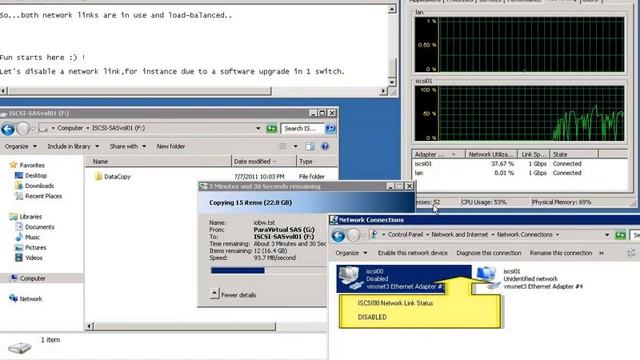Open Favorites star in navigation pane
The image size is (640, 360).
13,165
